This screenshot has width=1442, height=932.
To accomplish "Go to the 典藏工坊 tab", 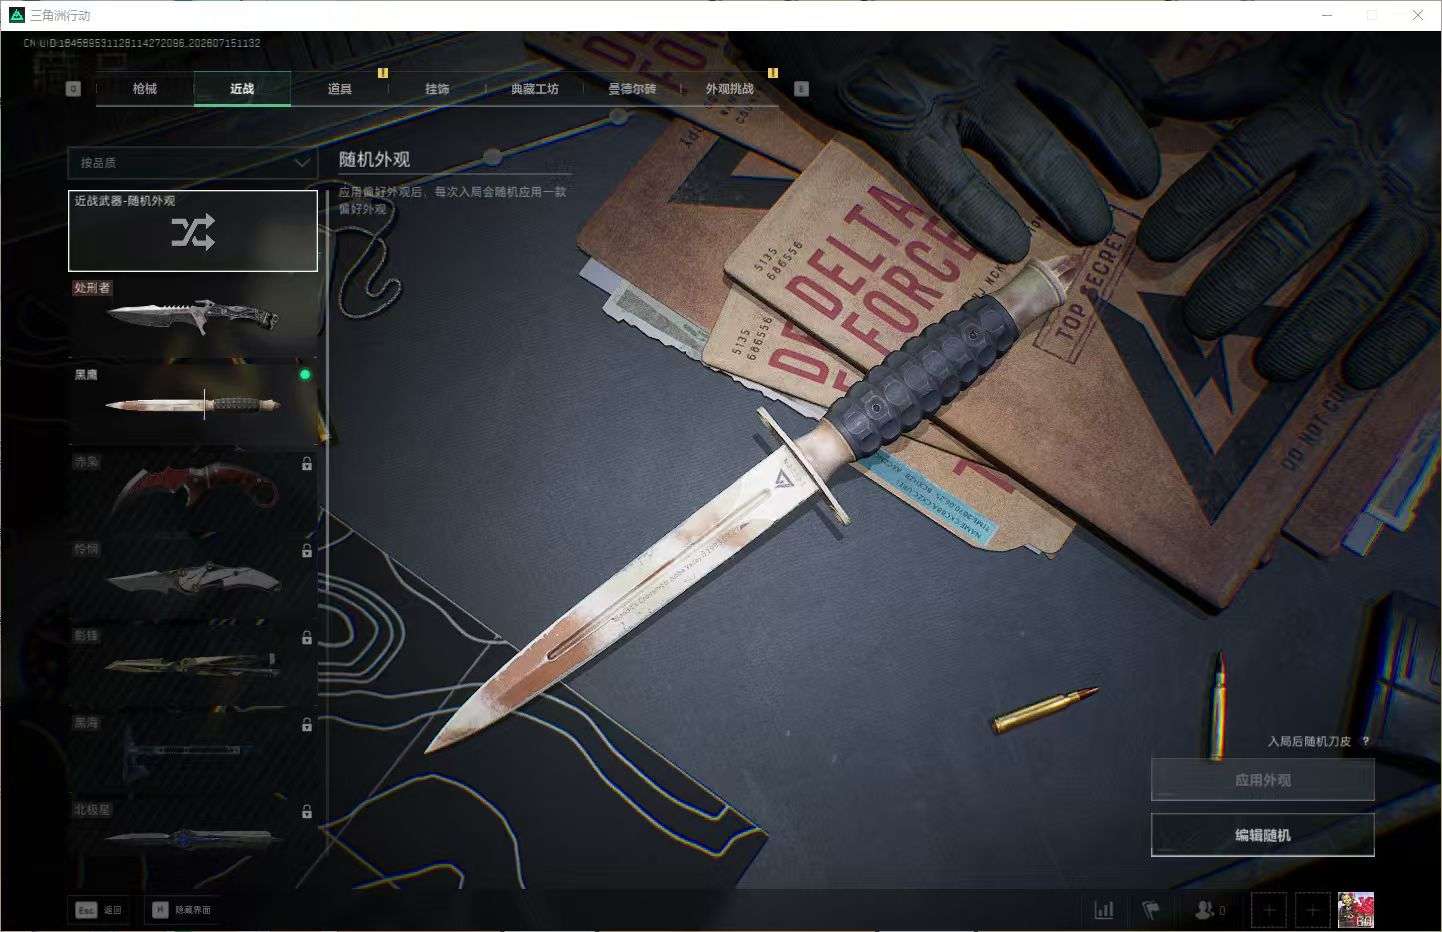I will (x=535, y=89).
